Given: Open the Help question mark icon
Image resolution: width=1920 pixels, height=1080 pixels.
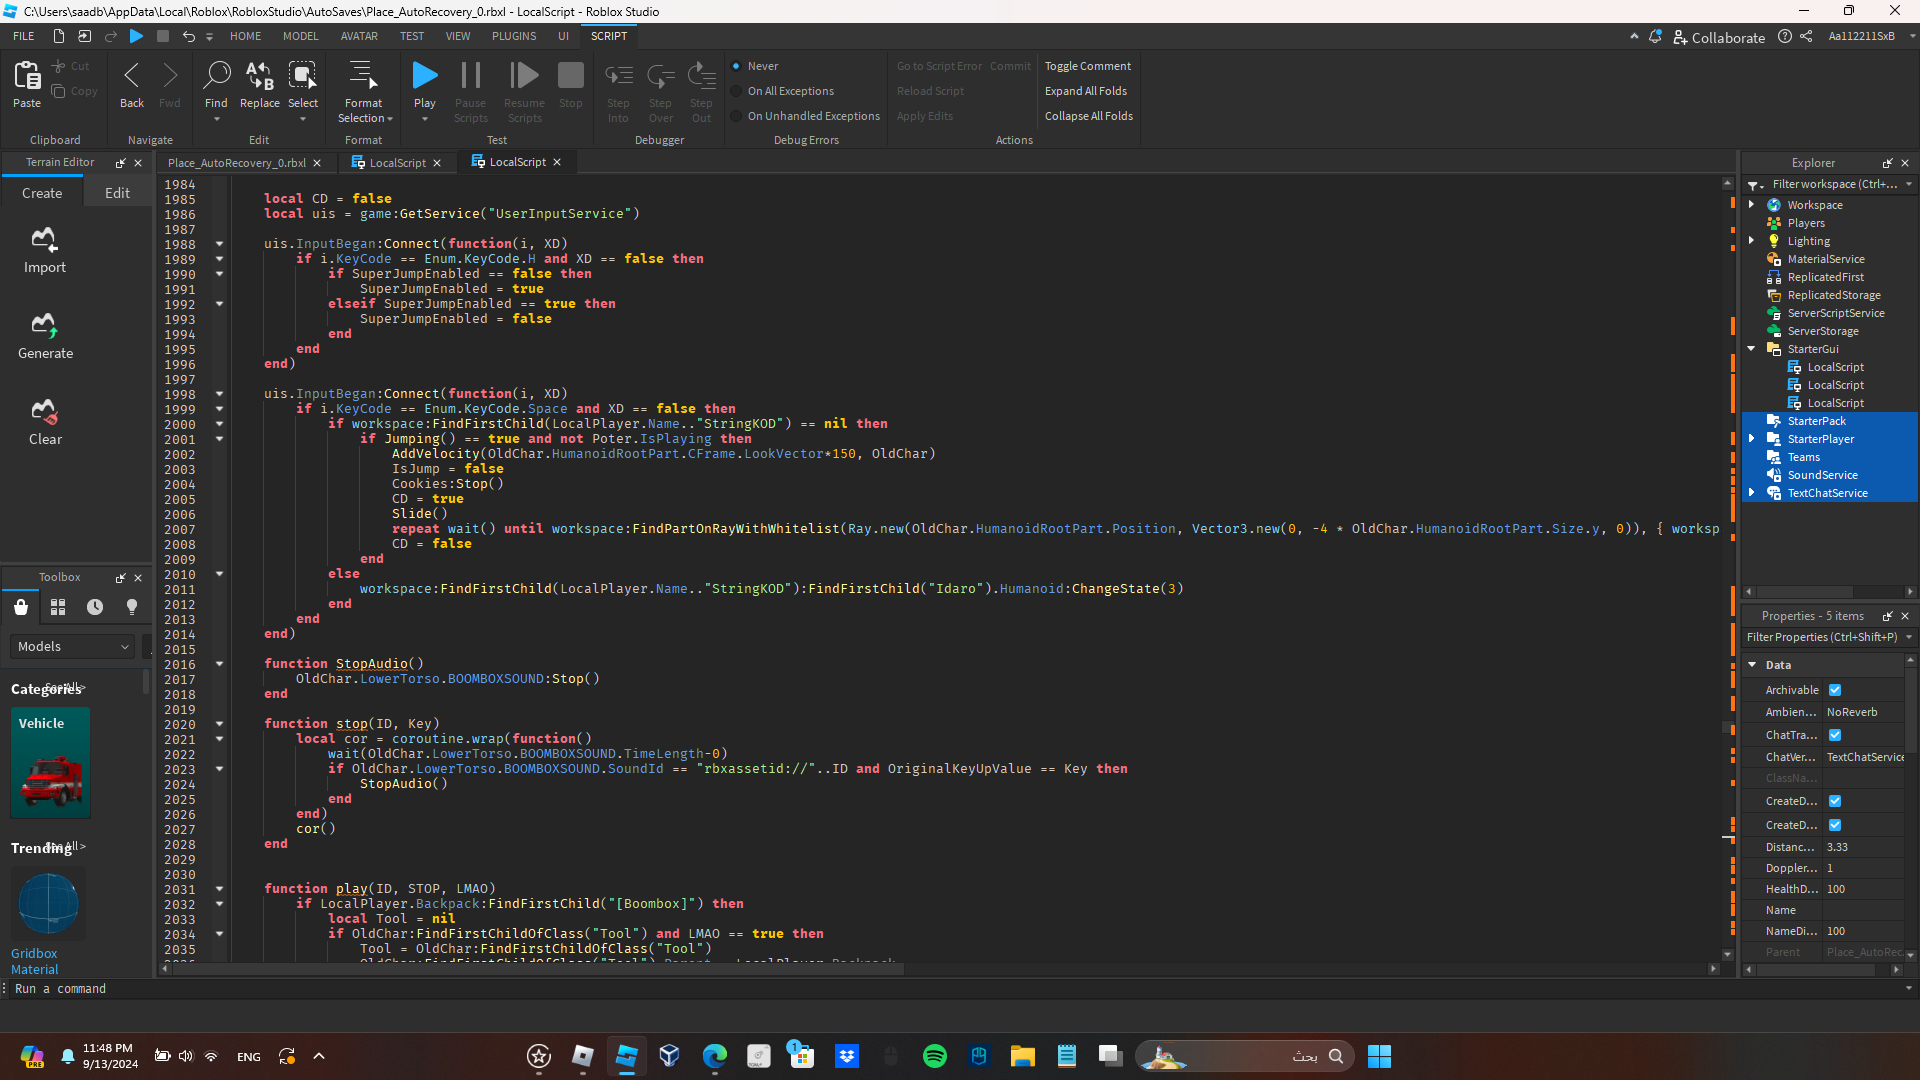Looking at the screenshot, I should (x=1785, y=36).
